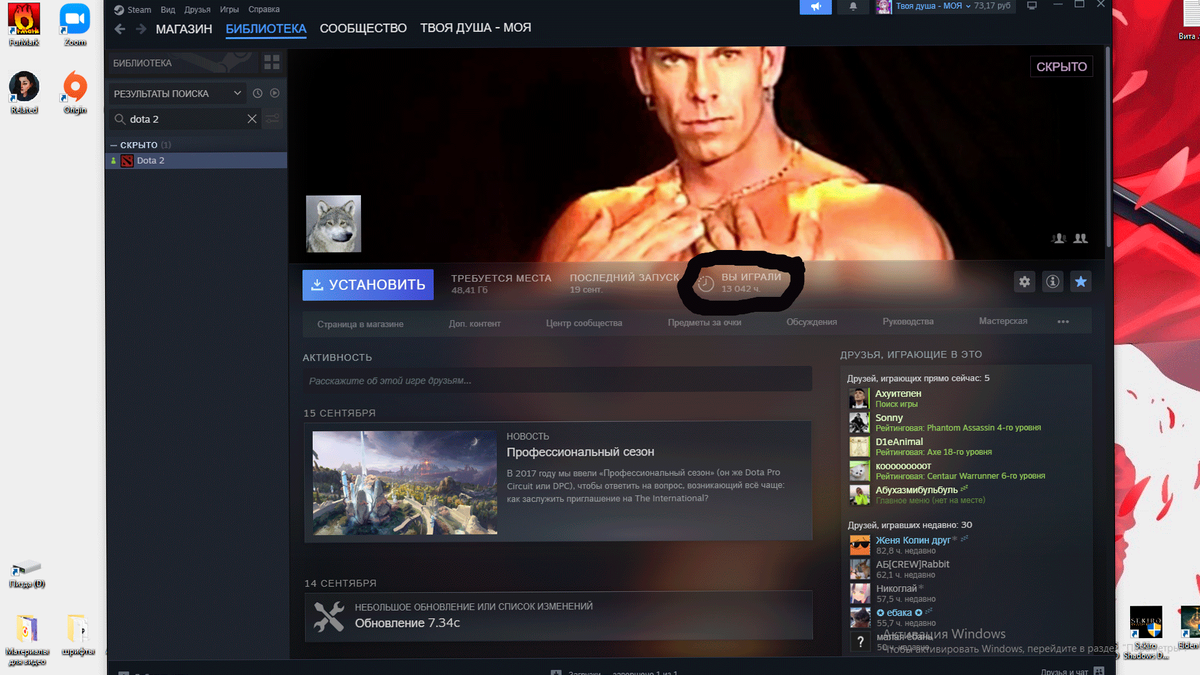Collapse the СКРЫТО category

tap(139, 145)
